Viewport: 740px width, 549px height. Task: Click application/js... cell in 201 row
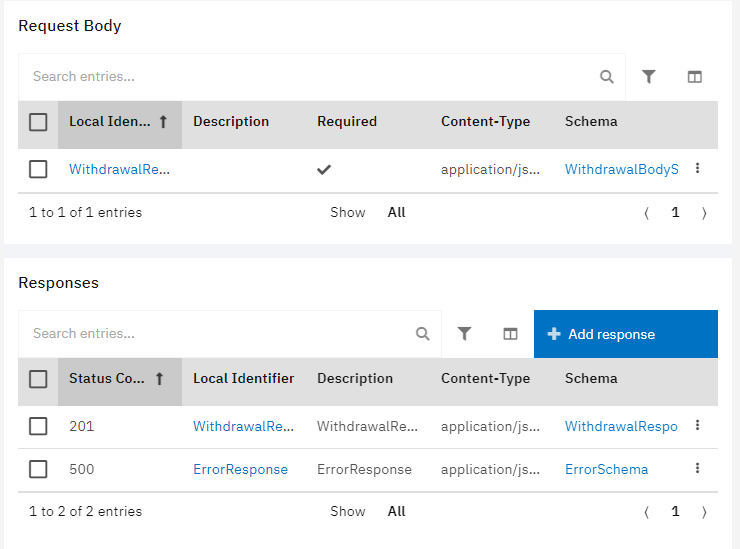(490, 426)
